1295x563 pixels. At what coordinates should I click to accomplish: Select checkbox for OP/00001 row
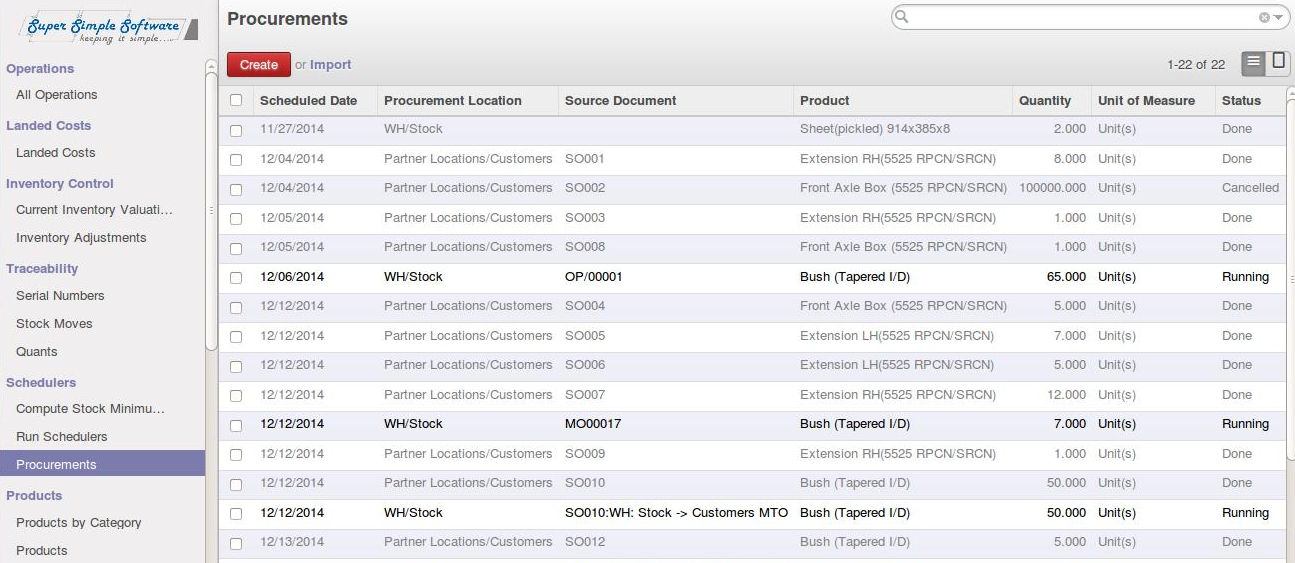[x=236, y=277]
